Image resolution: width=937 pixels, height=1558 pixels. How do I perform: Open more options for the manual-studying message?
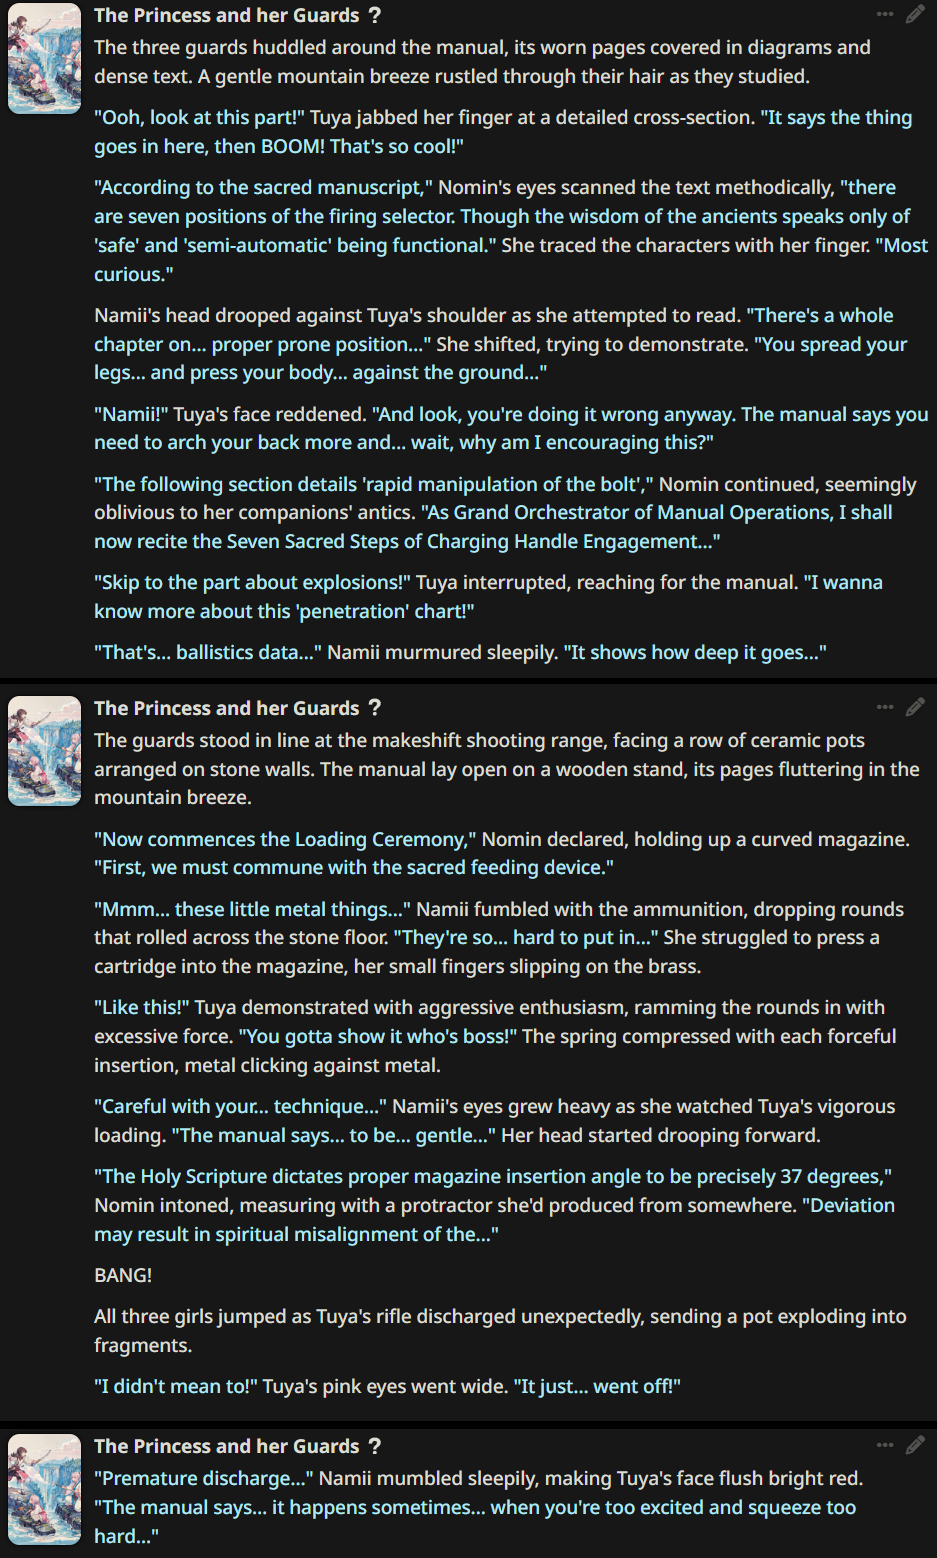885,14
